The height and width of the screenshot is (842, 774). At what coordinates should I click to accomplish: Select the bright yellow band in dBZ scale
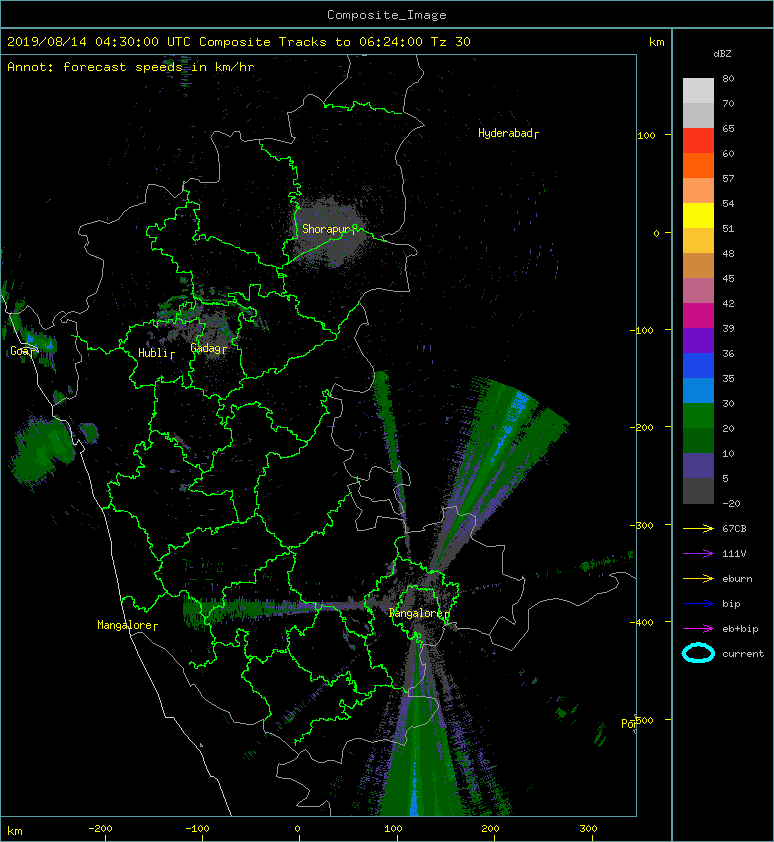698,215
